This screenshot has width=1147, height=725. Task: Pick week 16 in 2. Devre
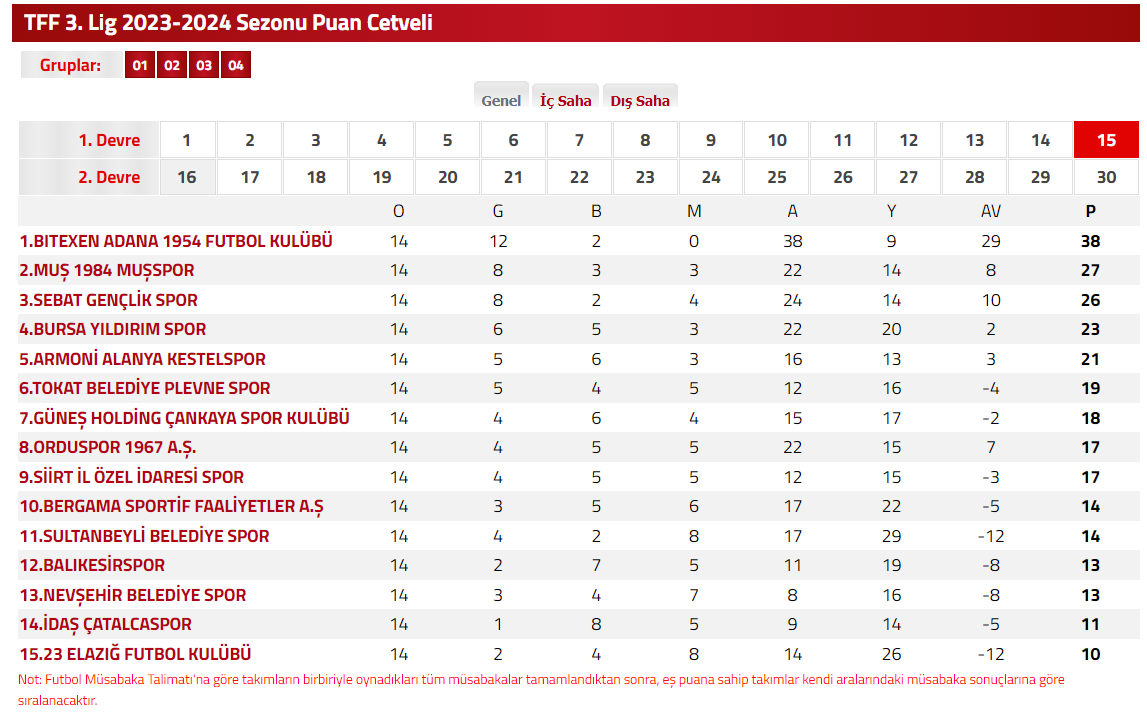[187, 177]
